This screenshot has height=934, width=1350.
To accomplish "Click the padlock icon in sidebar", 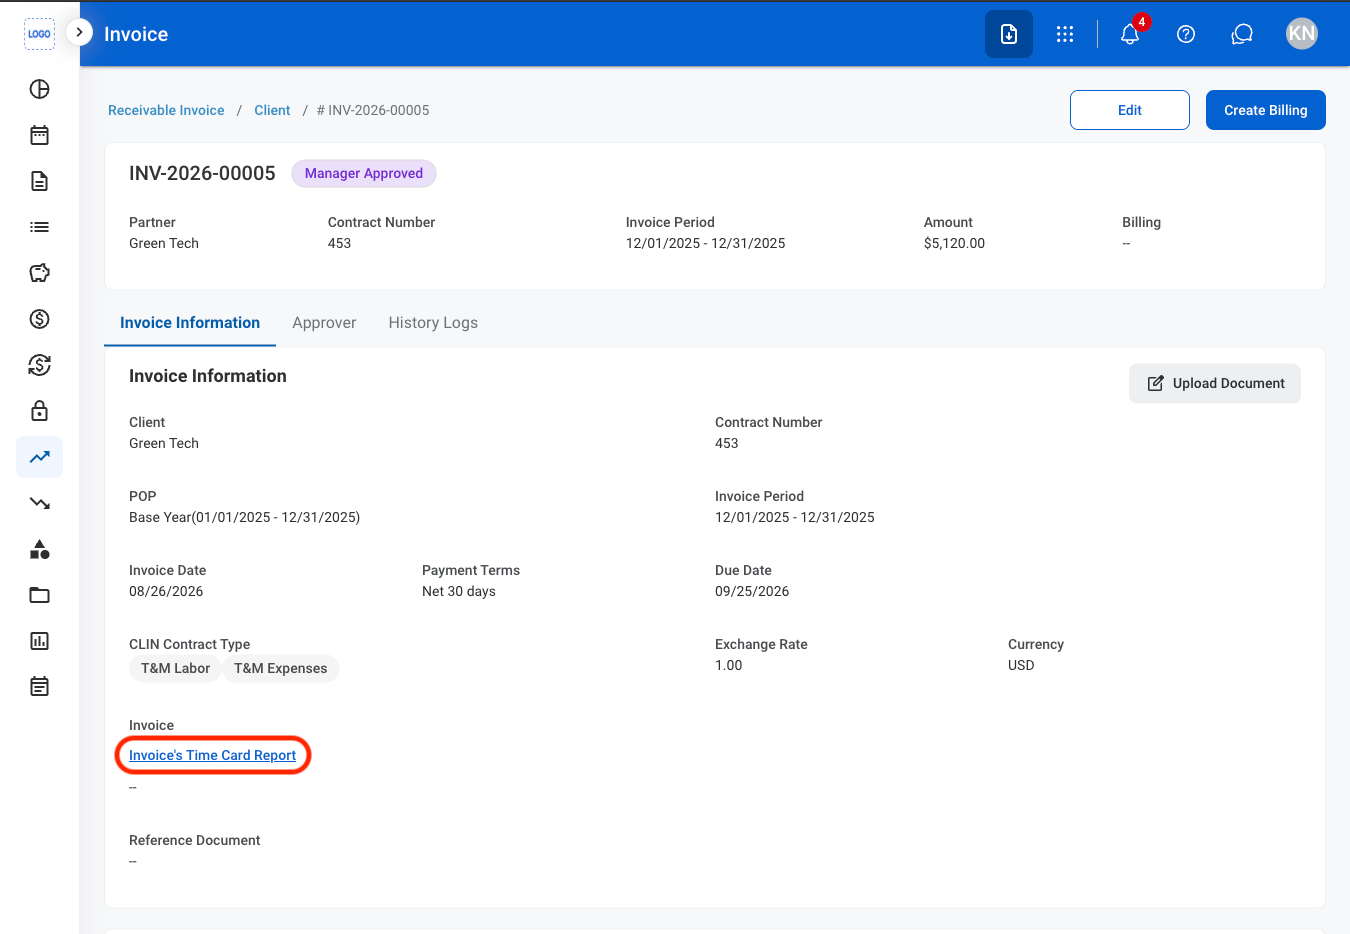I will pyautogui.click(x=40, y=411).
